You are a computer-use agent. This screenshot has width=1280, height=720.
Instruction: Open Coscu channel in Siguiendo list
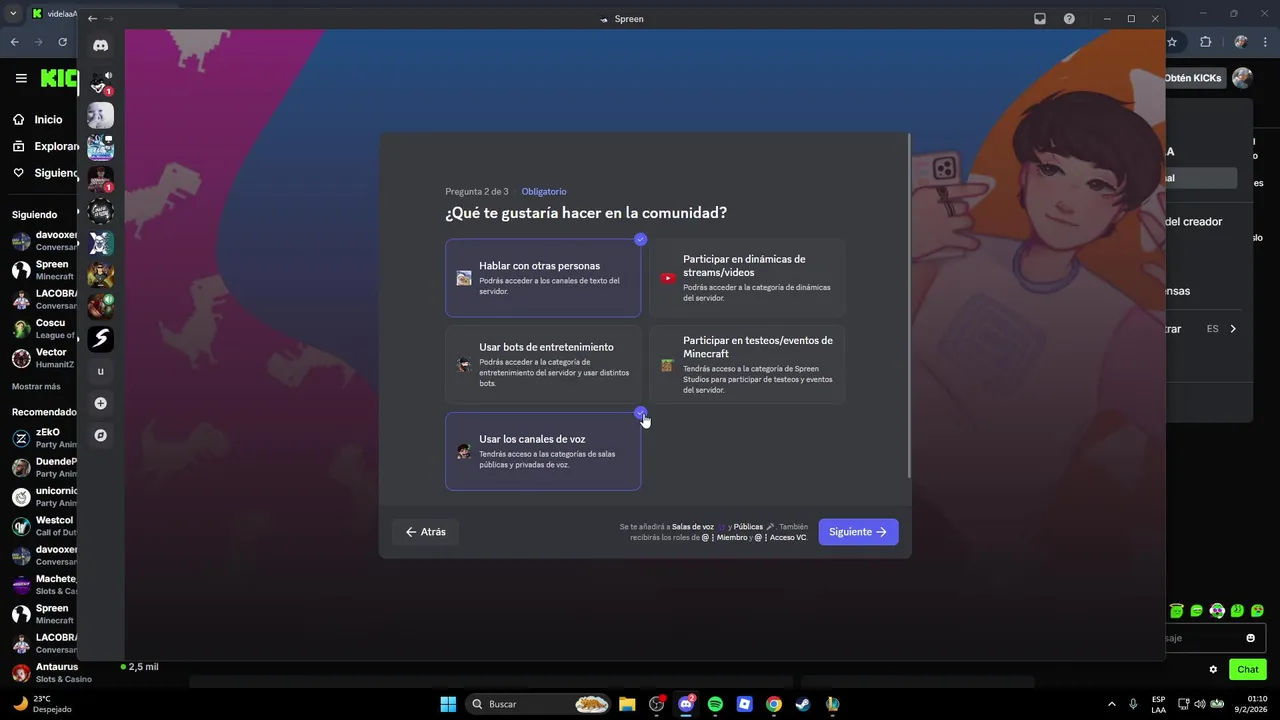(44, 329)
